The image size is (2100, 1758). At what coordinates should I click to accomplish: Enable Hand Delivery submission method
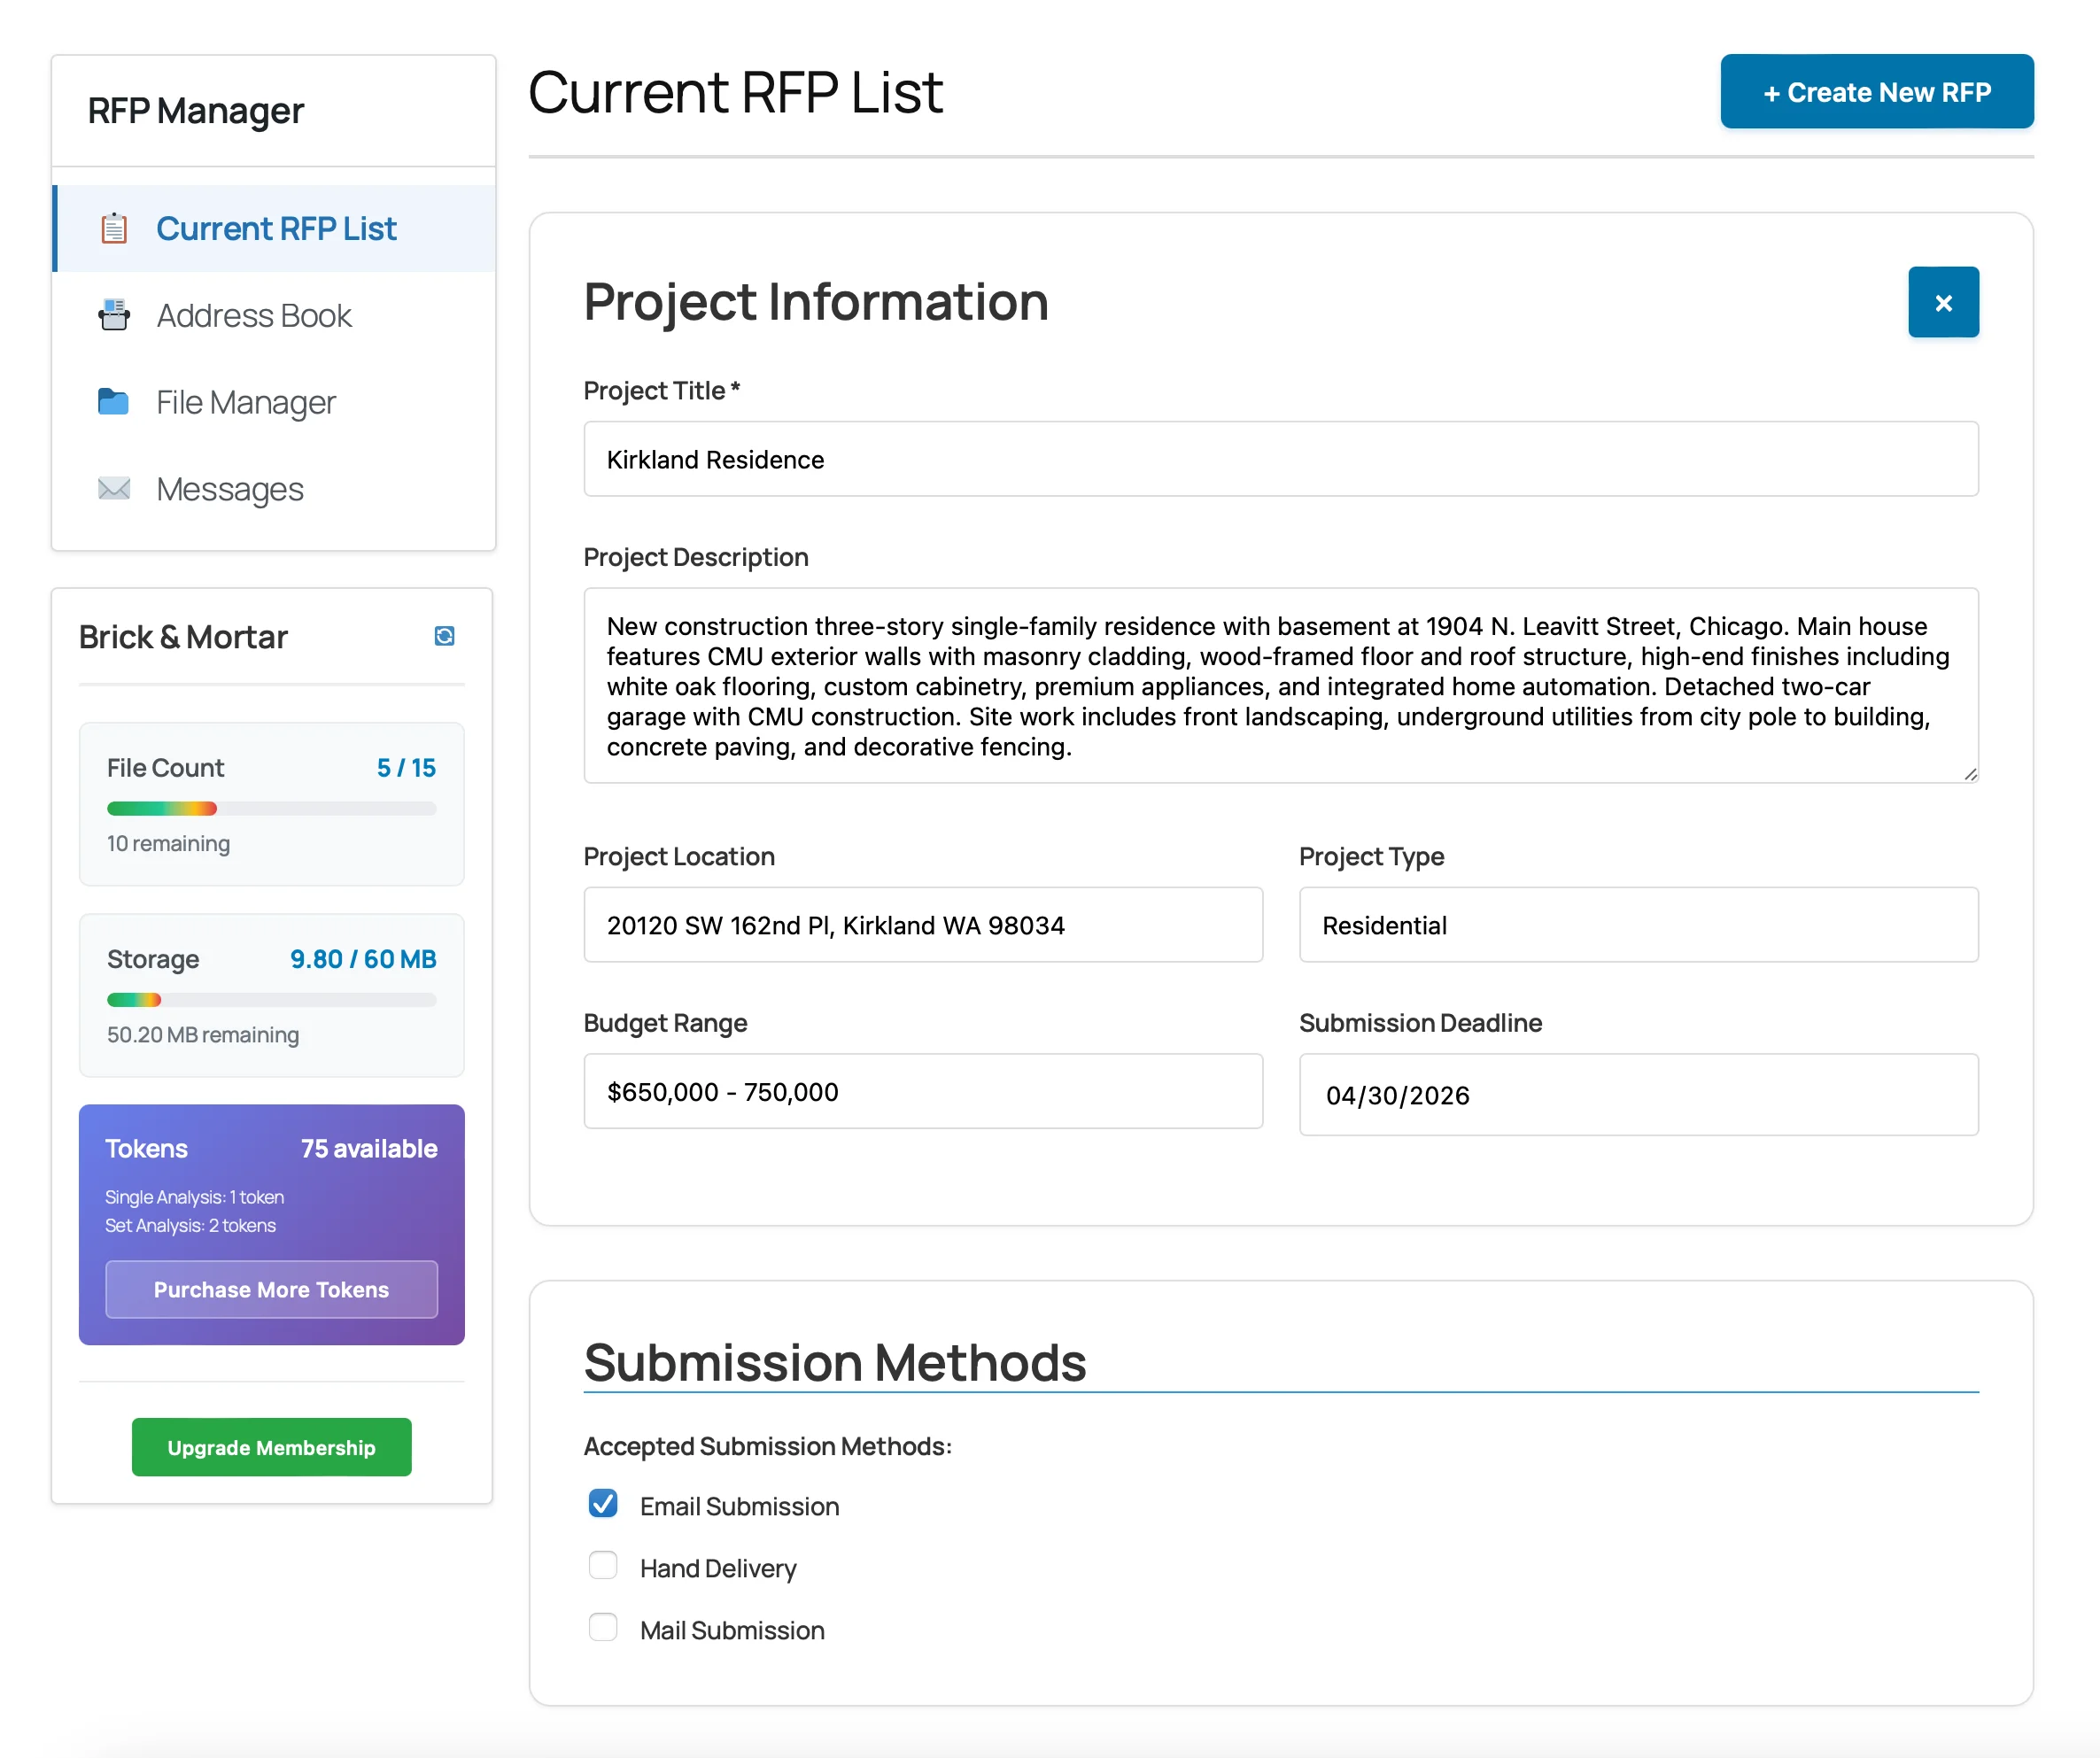603,1566
